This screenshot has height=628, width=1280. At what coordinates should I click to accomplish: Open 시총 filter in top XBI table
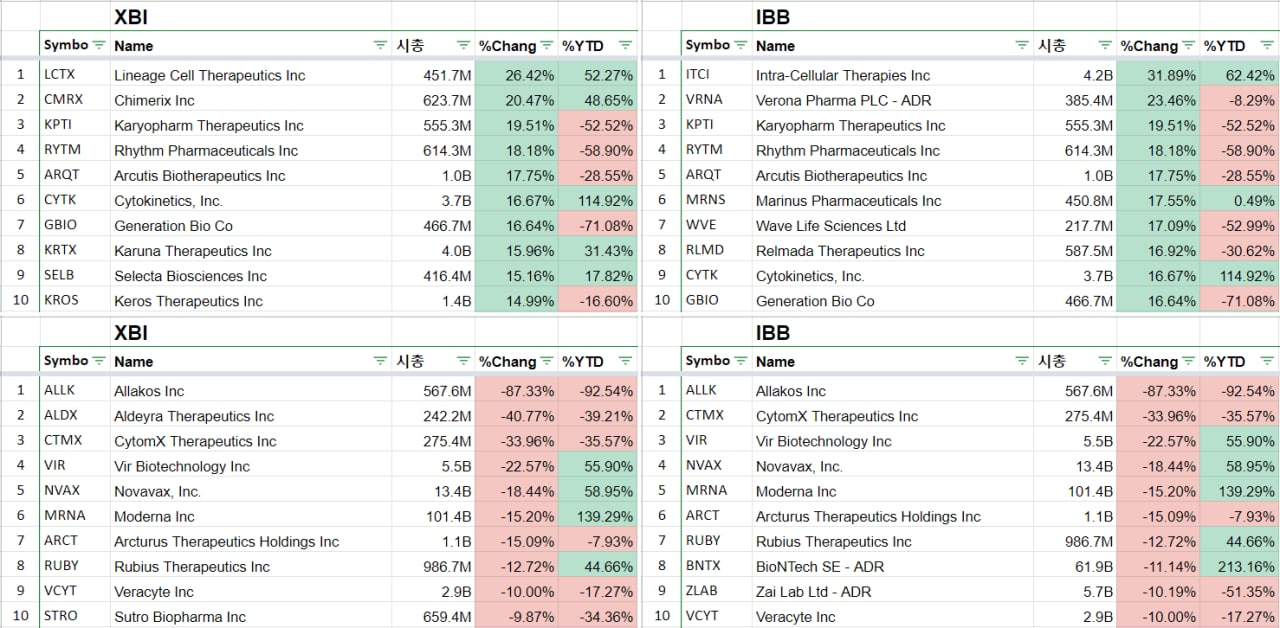[x=463, y=45]
